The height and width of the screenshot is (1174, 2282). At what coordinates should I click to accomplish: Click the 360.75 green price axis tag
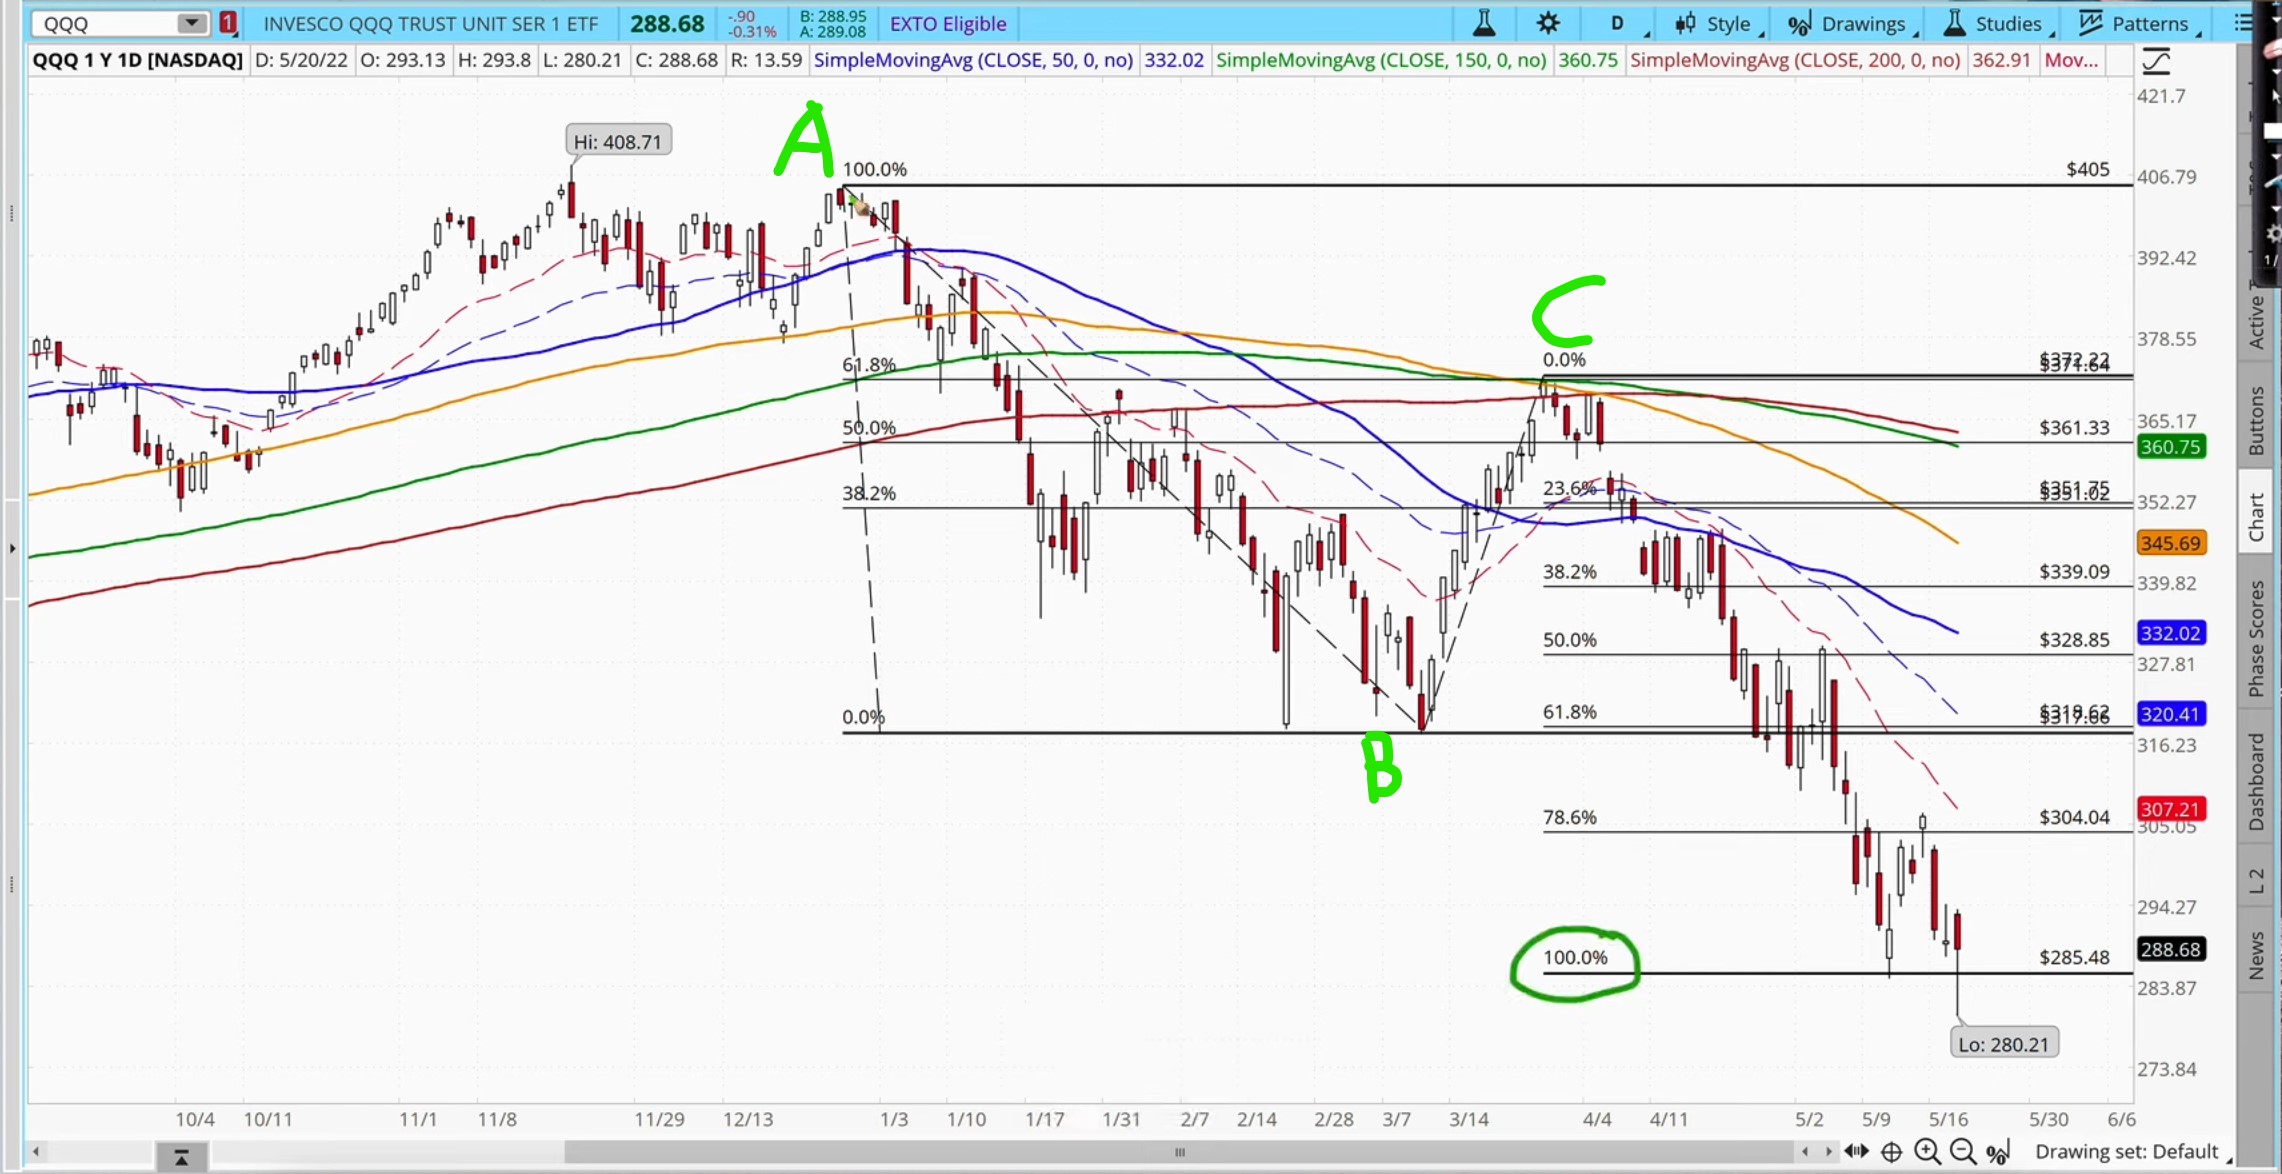[2170, 447]
